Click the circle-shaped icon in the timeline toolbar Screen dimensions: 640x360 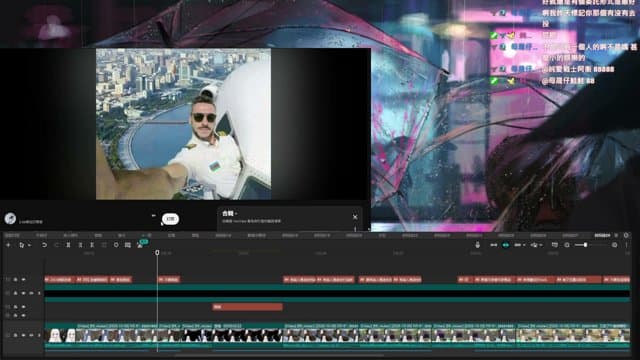[x=116, y=245]
